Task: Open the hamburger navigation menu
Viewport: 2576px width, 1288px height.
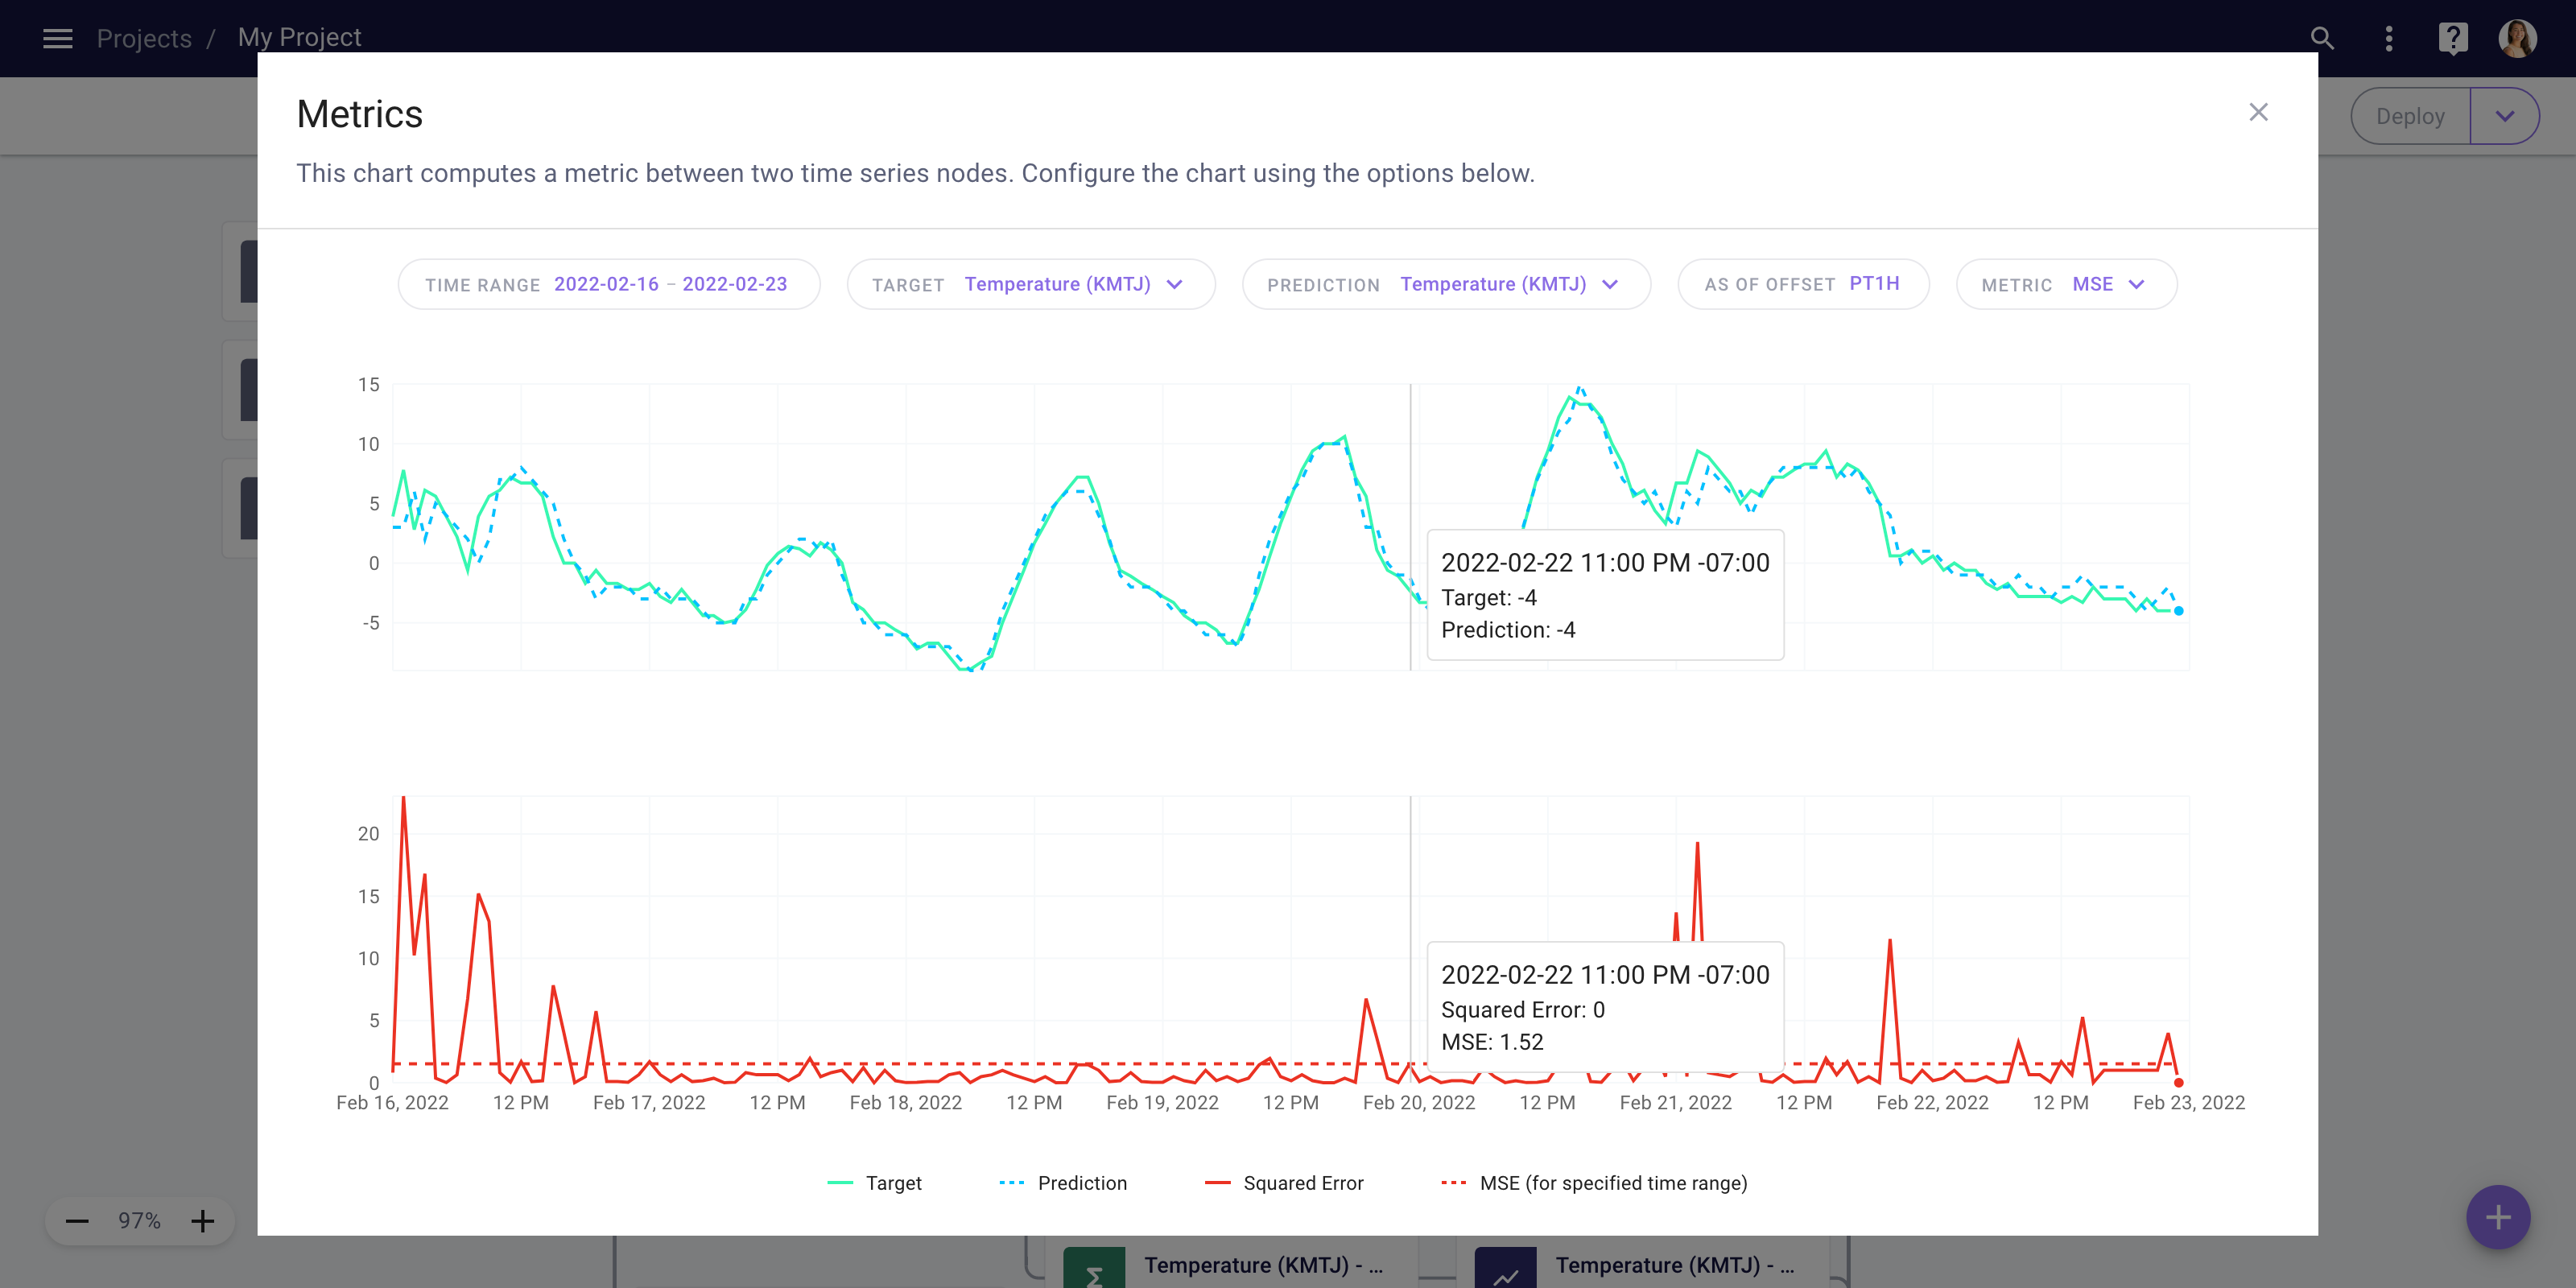Action: click(x=57, y=38)
